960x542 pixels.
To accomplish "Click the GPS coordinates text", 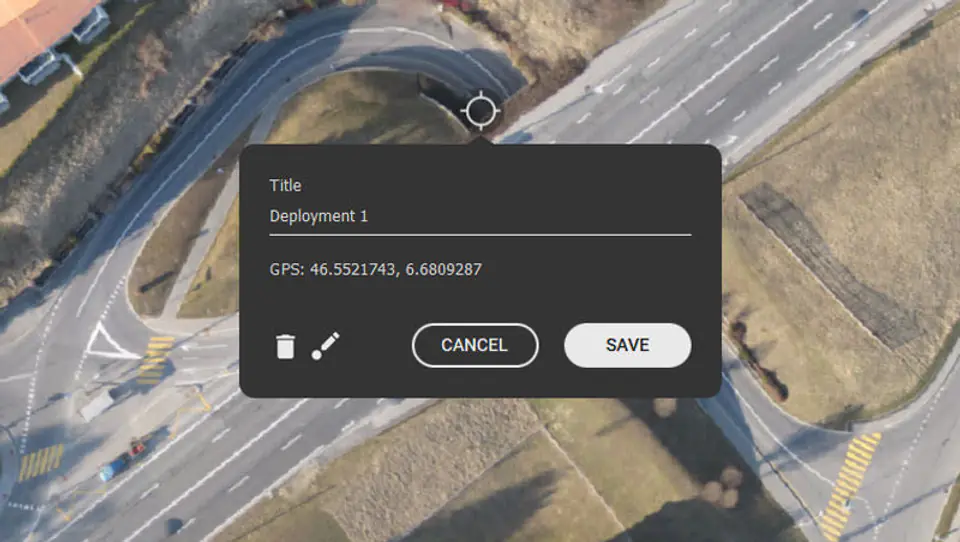I will pos(375,269).
